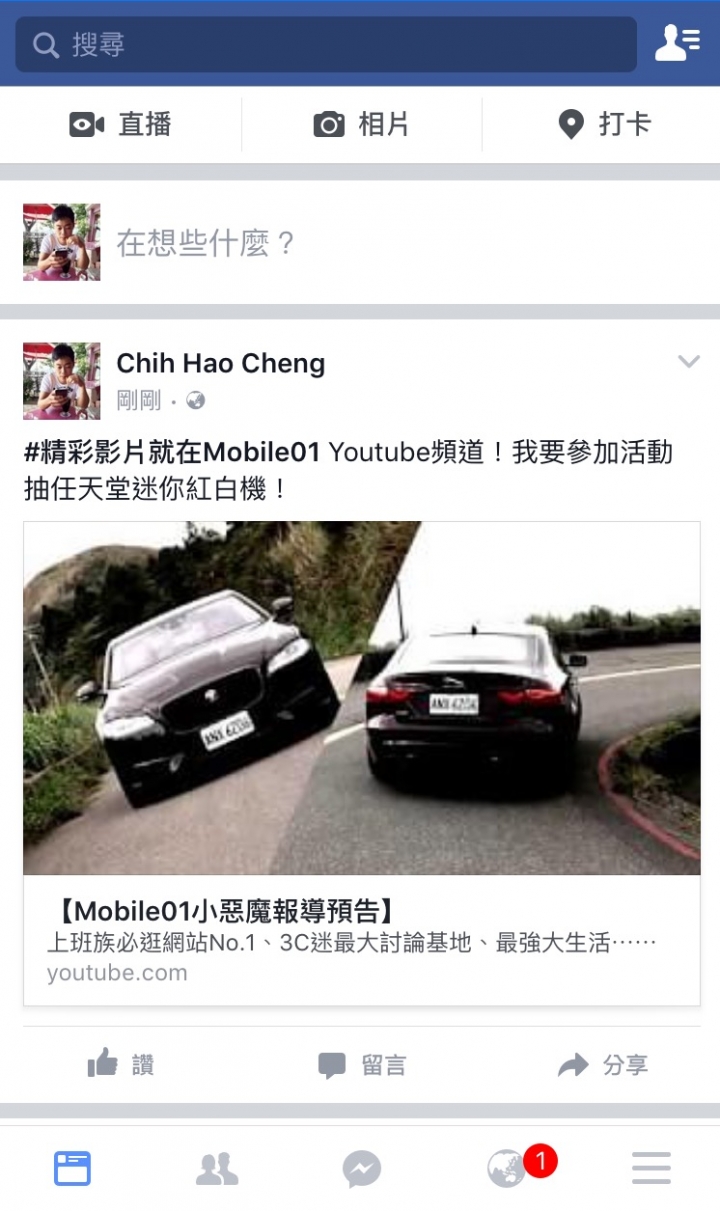Screen dimensions: 720x1211
Task: Open friend requests icon in top bar
Action: point(677,44)
